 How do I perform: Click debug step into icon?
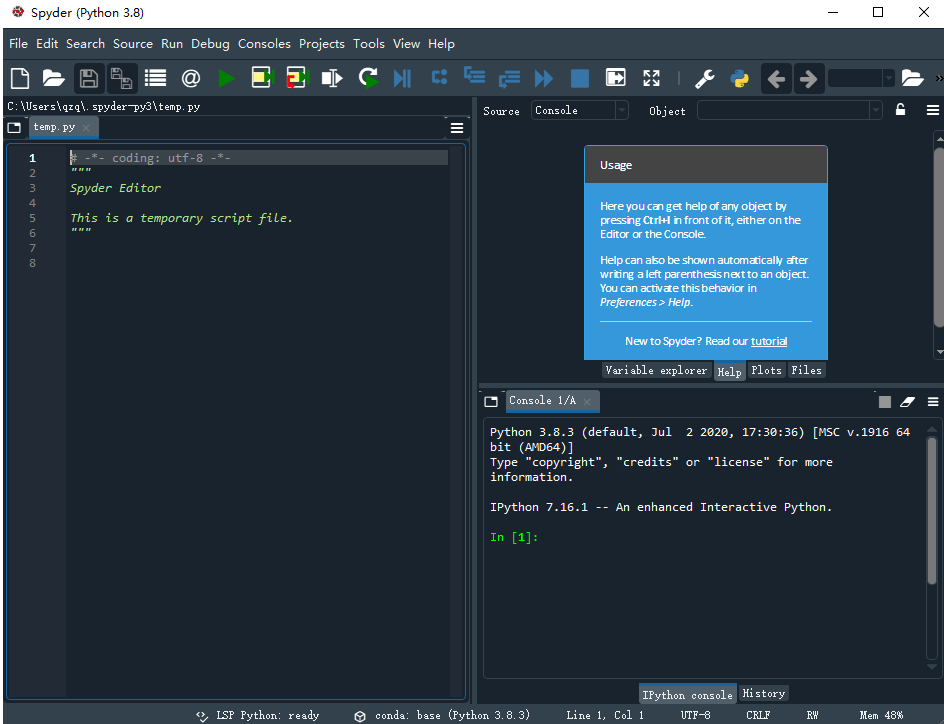(x=474, y=76)
